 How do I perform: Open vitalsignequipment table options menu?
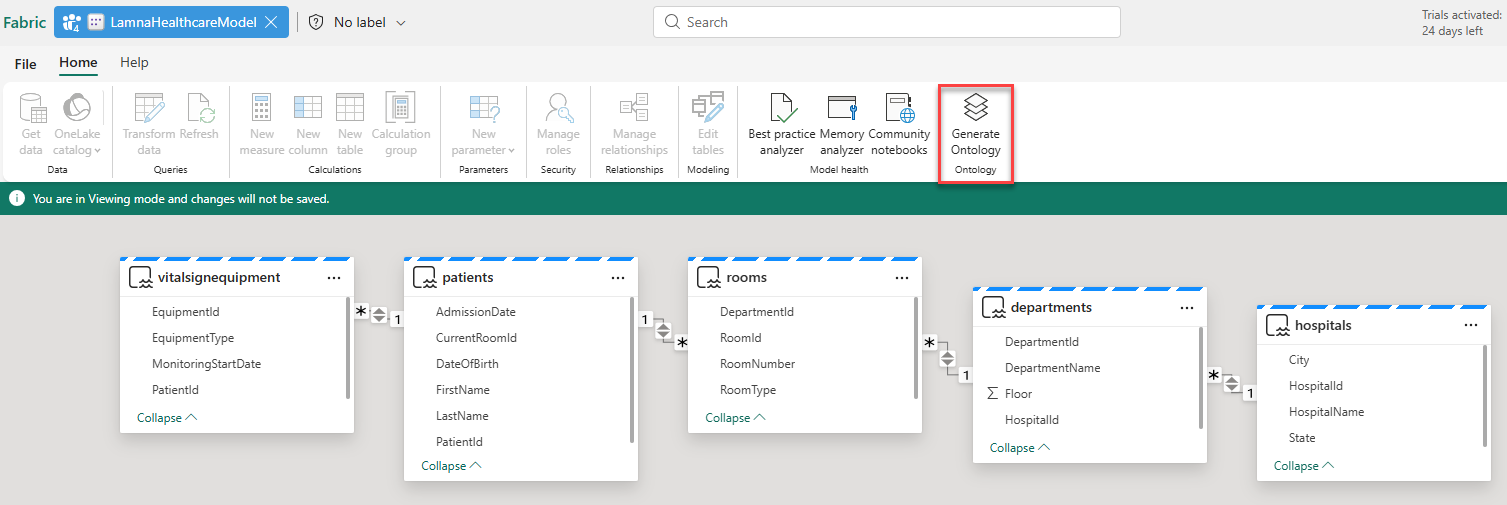point(334,278)
